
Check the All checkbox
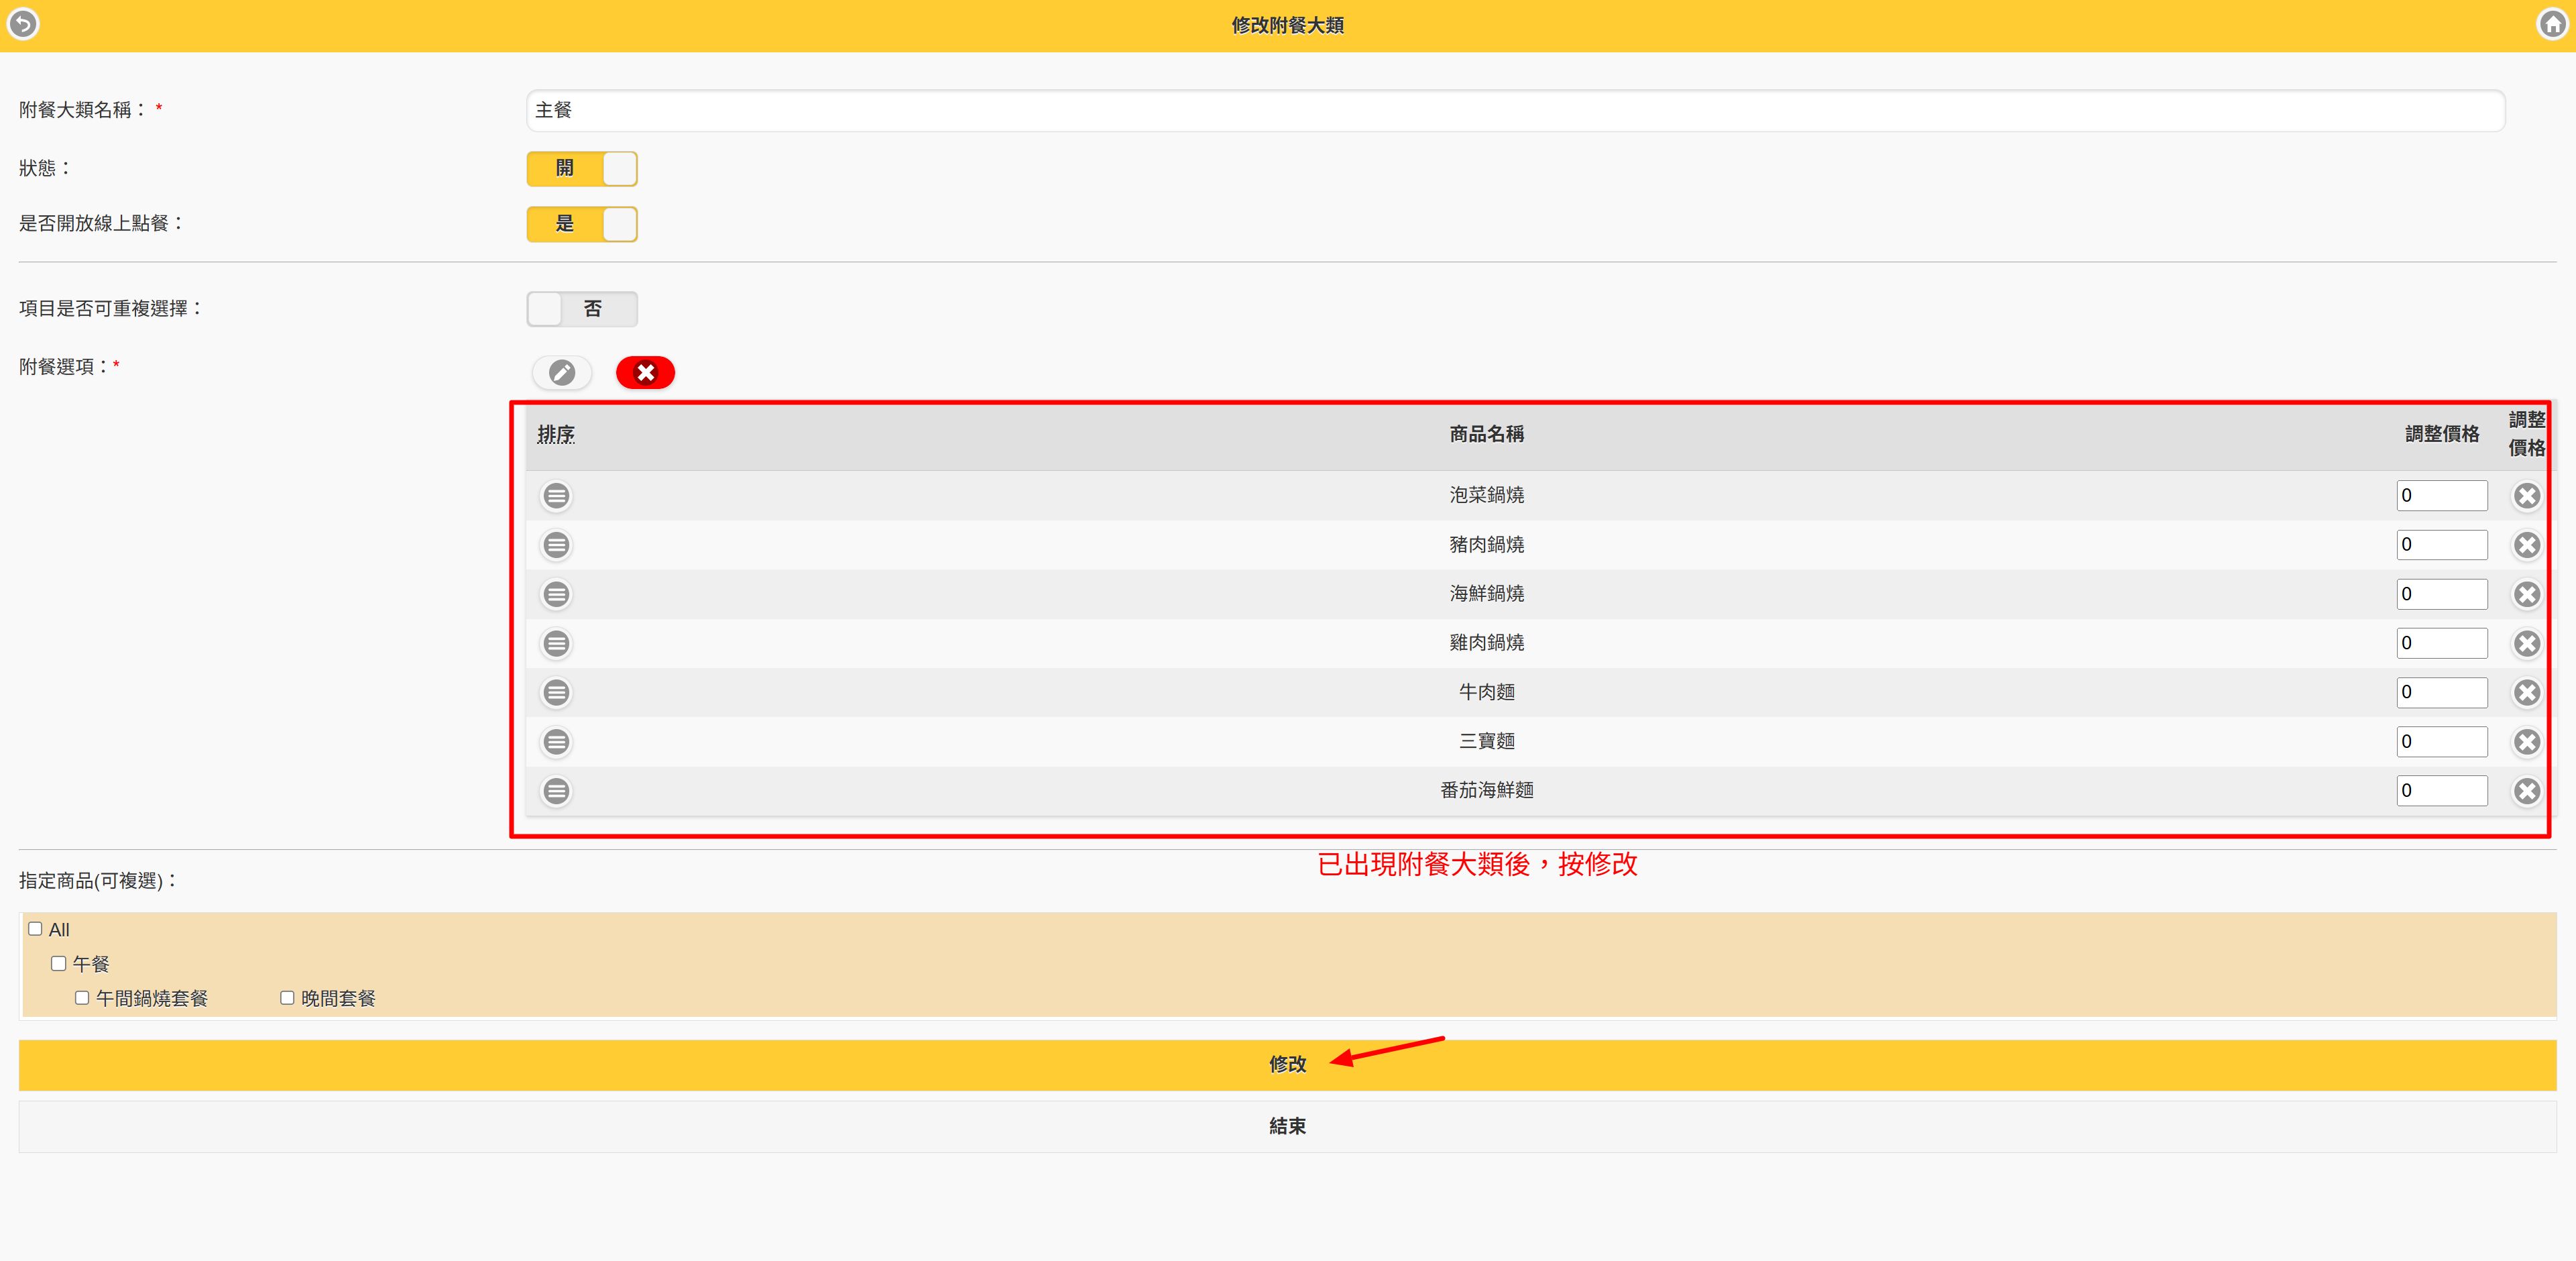click(x=36, y=929)
